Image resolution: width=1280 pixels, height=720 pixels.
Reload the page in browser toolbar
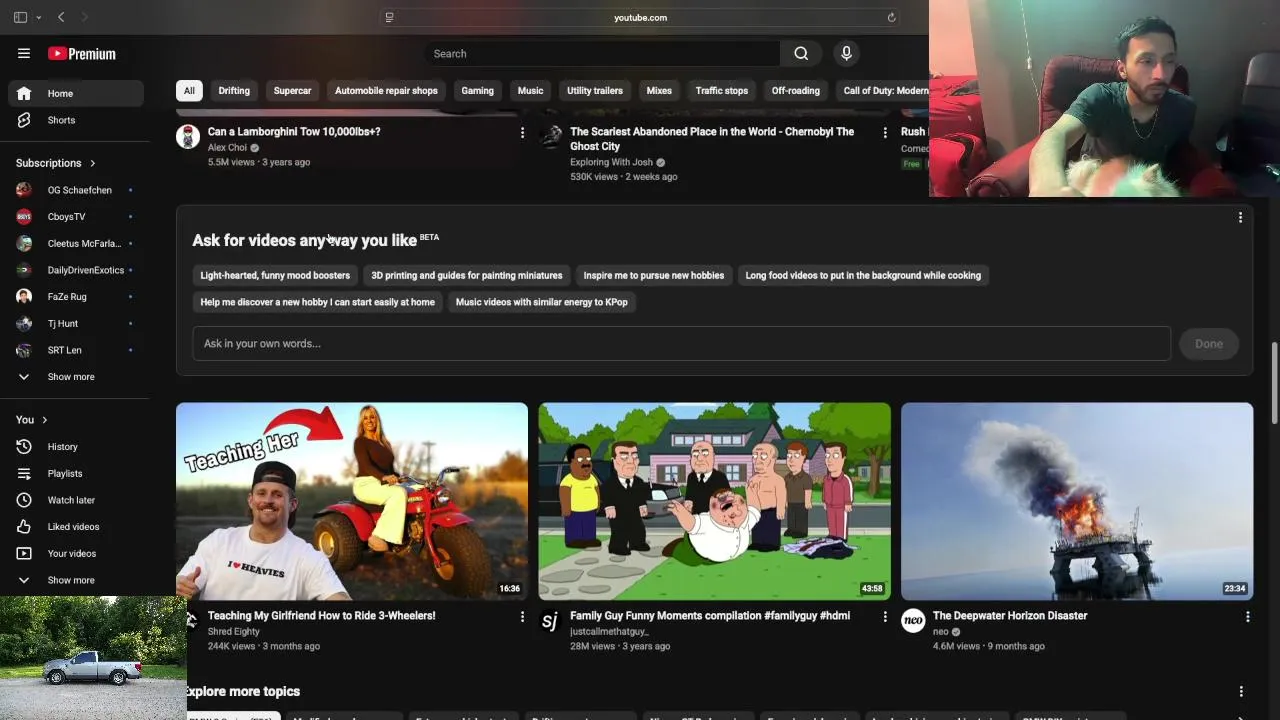pyautogui.click(x=891, y=17)
